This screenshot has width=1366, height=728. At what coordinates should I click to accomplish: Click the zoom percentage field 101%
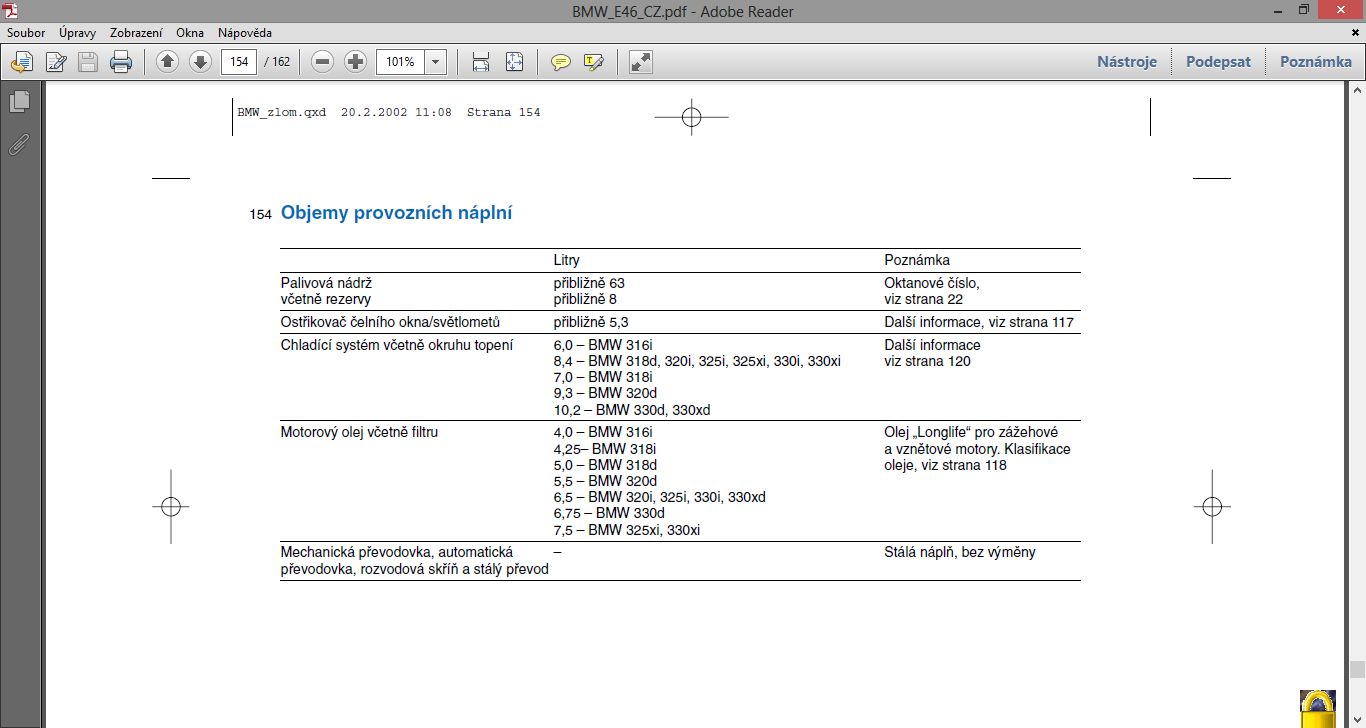401,62
